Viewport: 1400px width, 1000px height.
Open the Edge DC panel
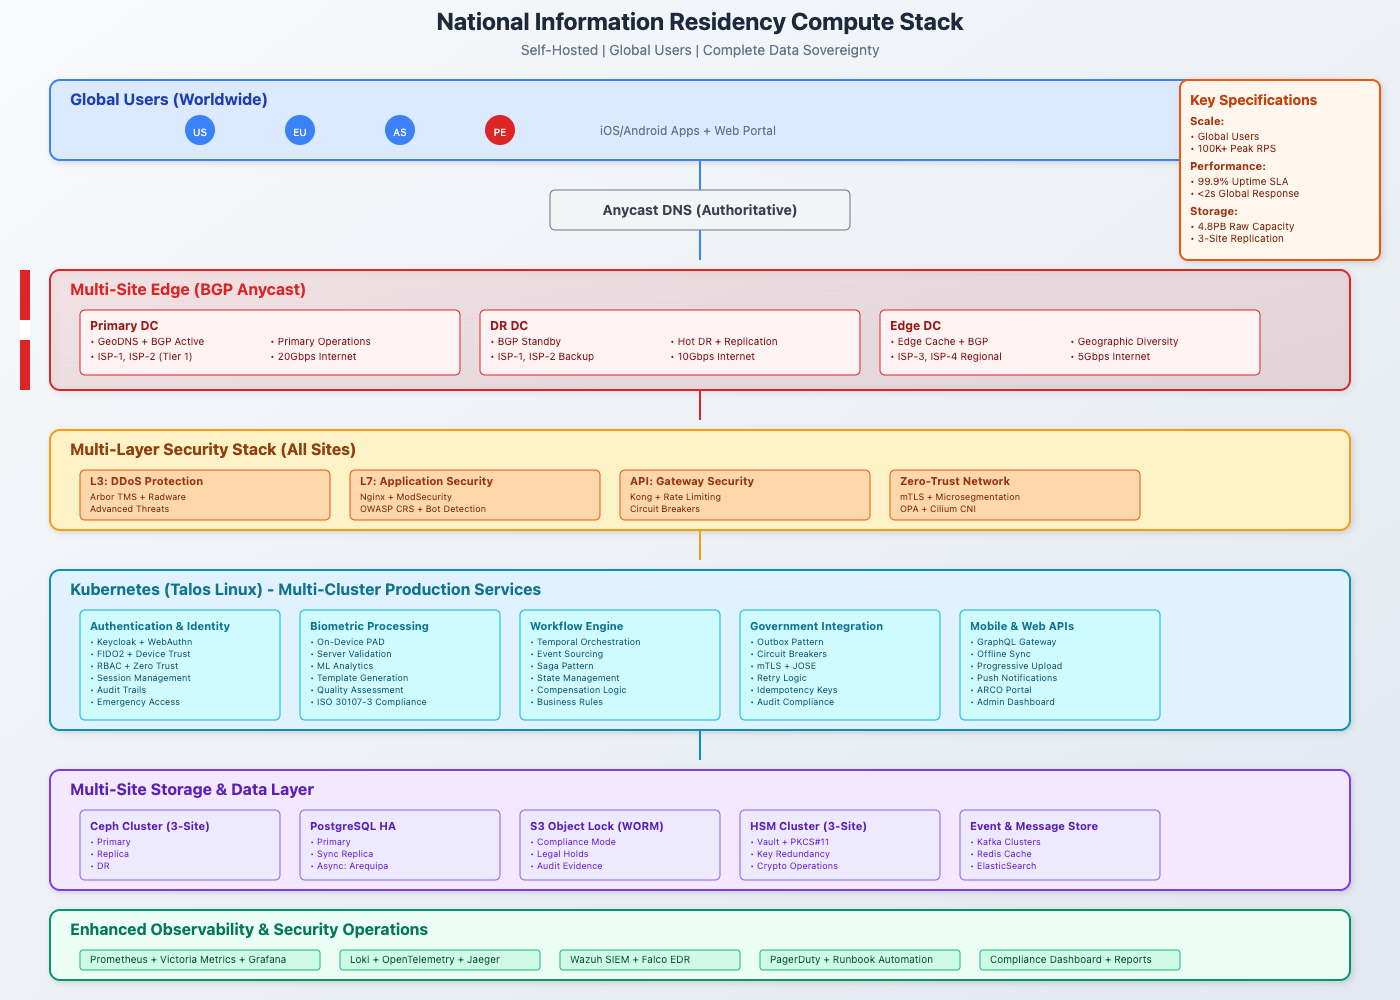[1069, 342]
